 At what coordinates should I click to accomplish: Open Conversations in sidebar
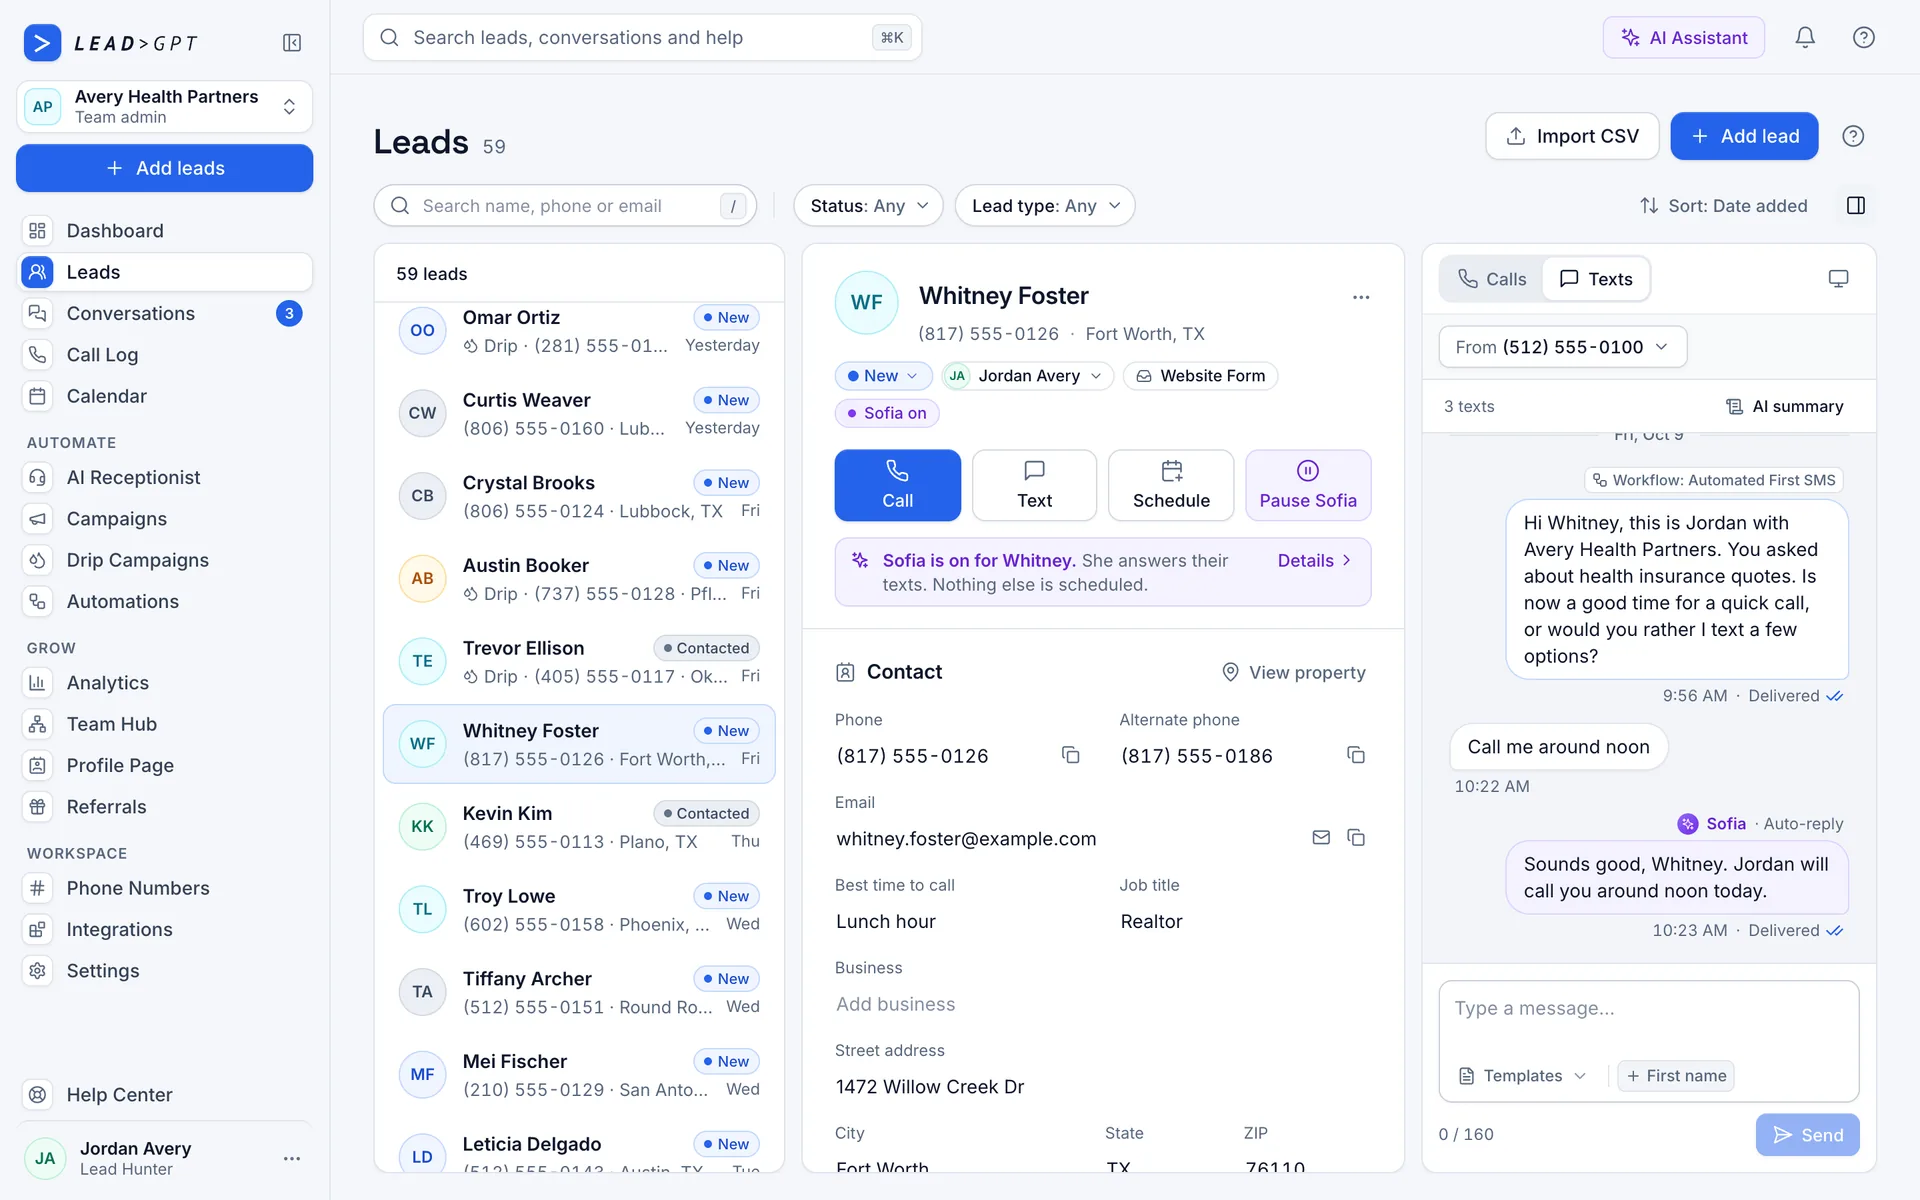click(x=165, y=314)
